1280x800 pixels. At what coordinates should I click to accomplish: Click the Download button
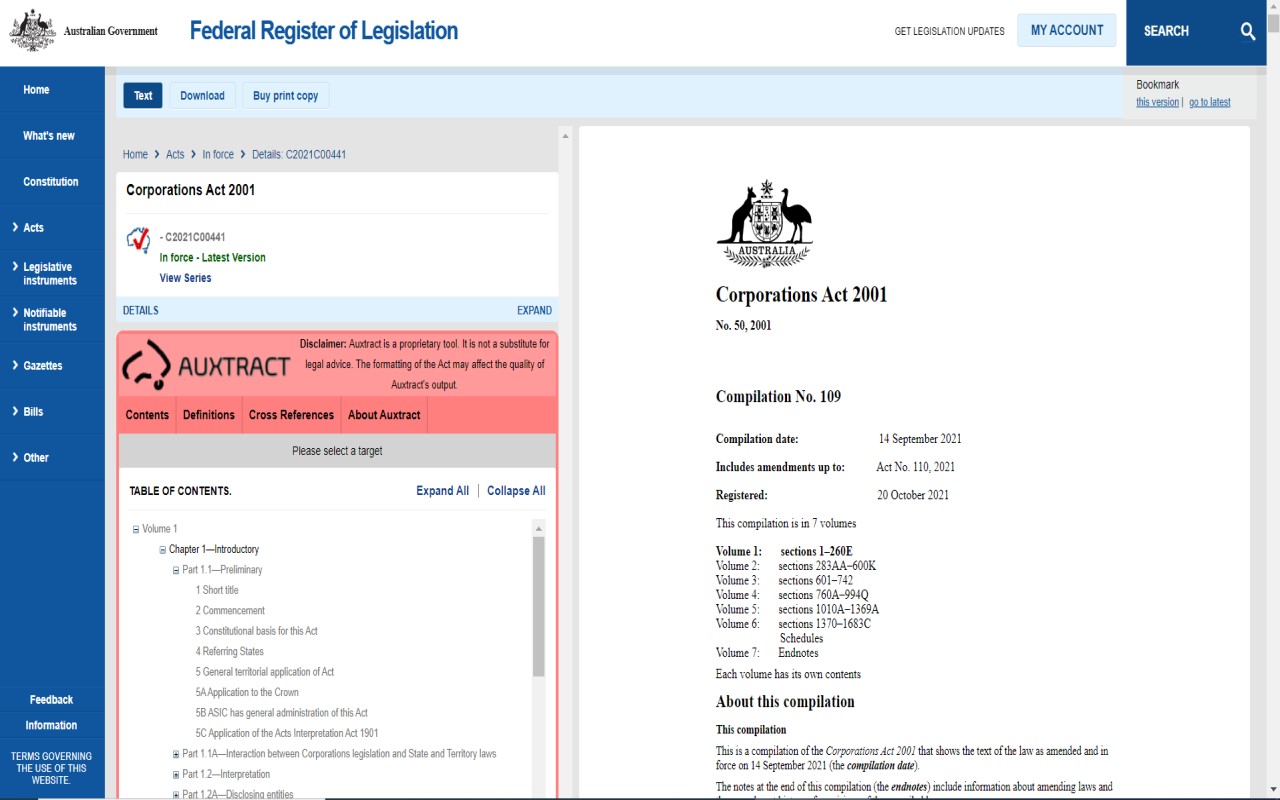pos(202,96)
